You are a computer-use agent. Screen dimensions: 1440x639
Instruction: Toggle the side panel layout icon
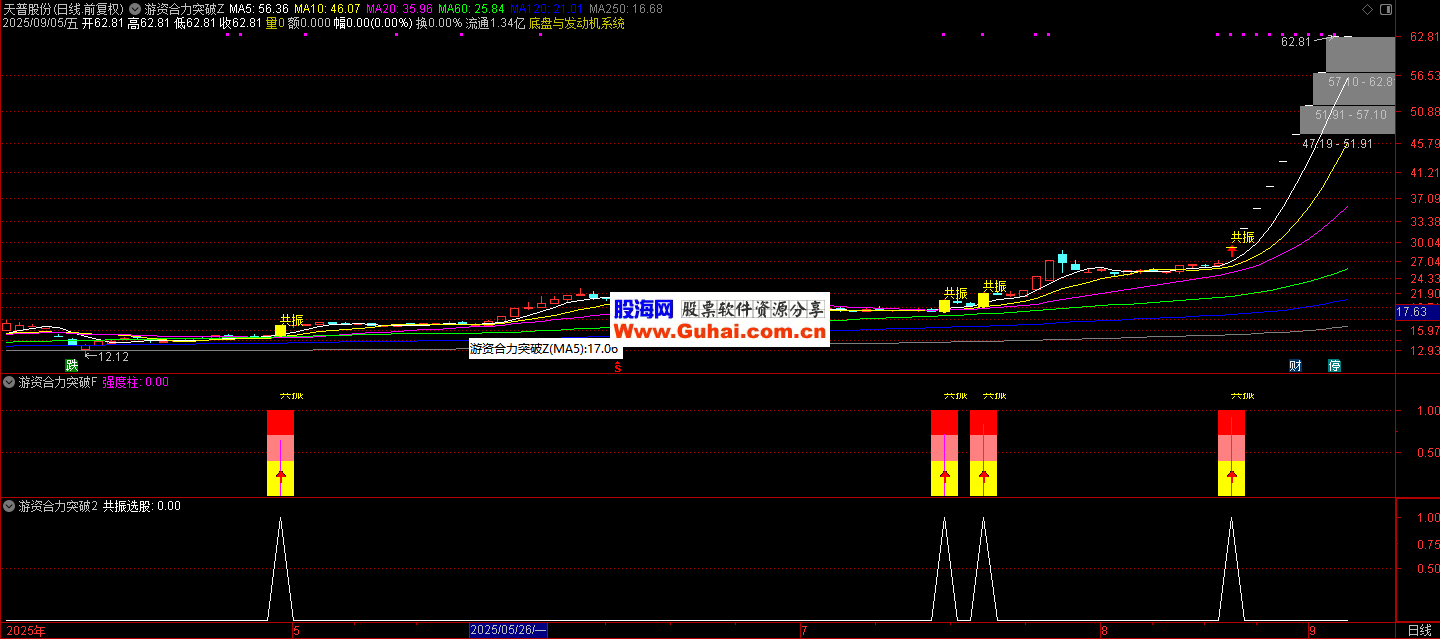pyautogui.click(x=1385, y=8)
